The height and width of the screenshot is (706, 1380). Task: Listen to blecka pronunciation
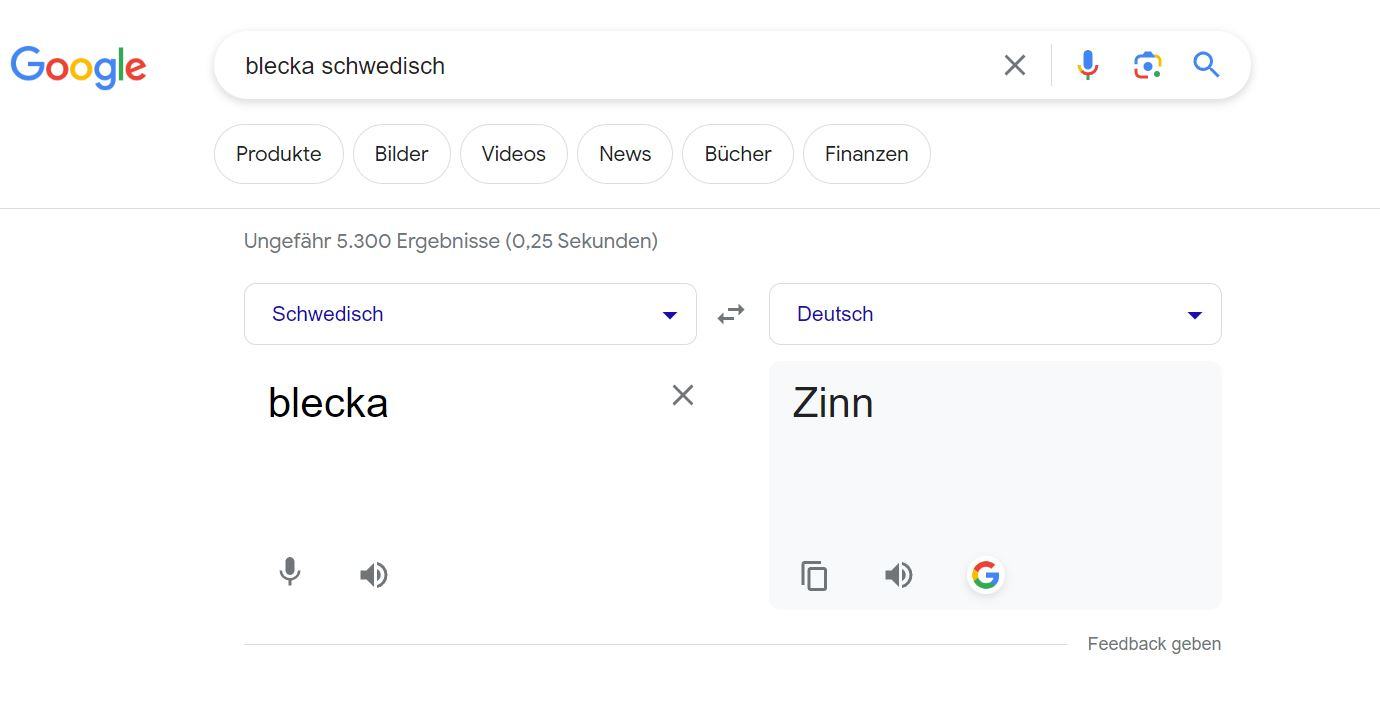tap(373, 575)
